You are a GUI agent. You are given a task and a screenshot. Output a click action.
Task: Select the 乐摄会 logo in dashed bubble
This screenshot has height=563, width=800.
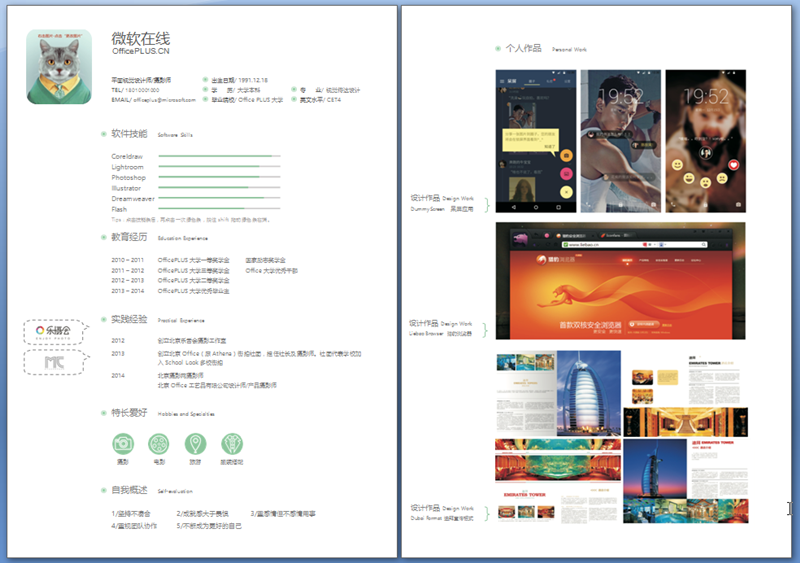[54, 332]
